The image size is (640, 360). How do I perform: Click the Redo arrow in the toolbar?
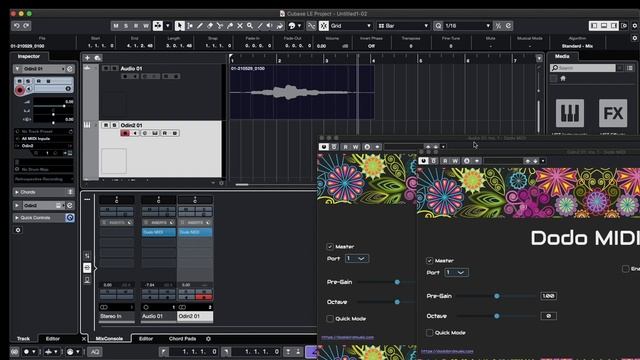tap(27, 26)
